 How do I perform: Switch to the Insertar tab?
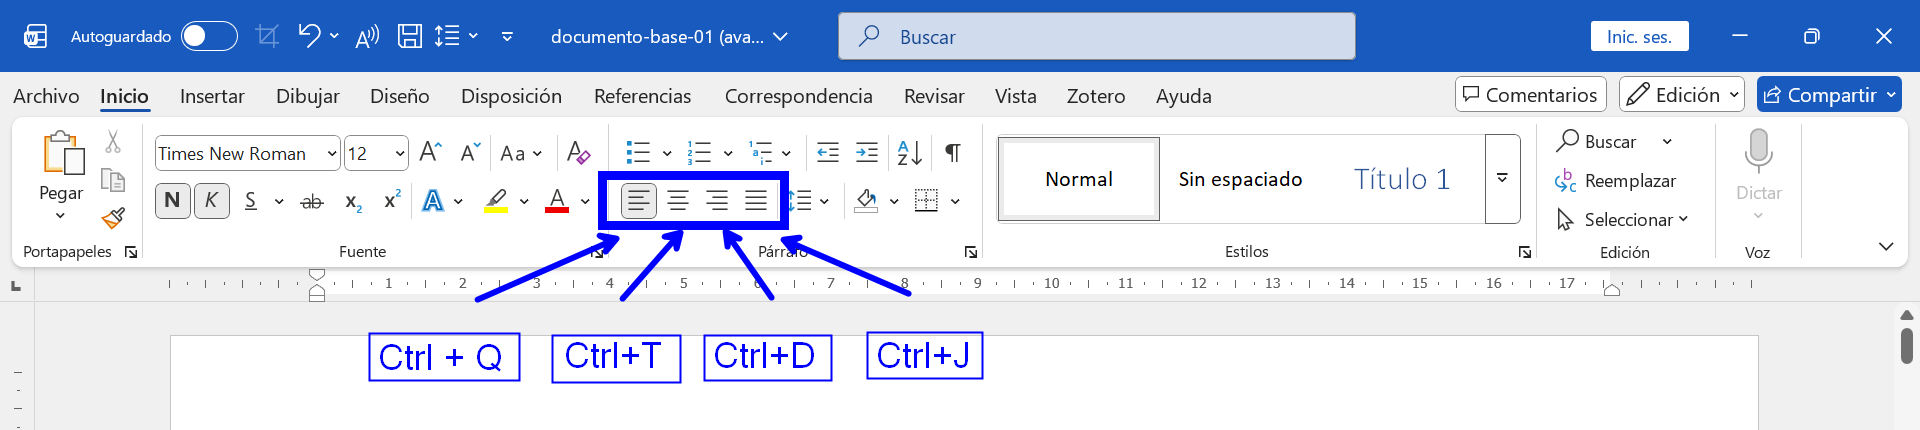pyautogui.click(x=212, y=96)
